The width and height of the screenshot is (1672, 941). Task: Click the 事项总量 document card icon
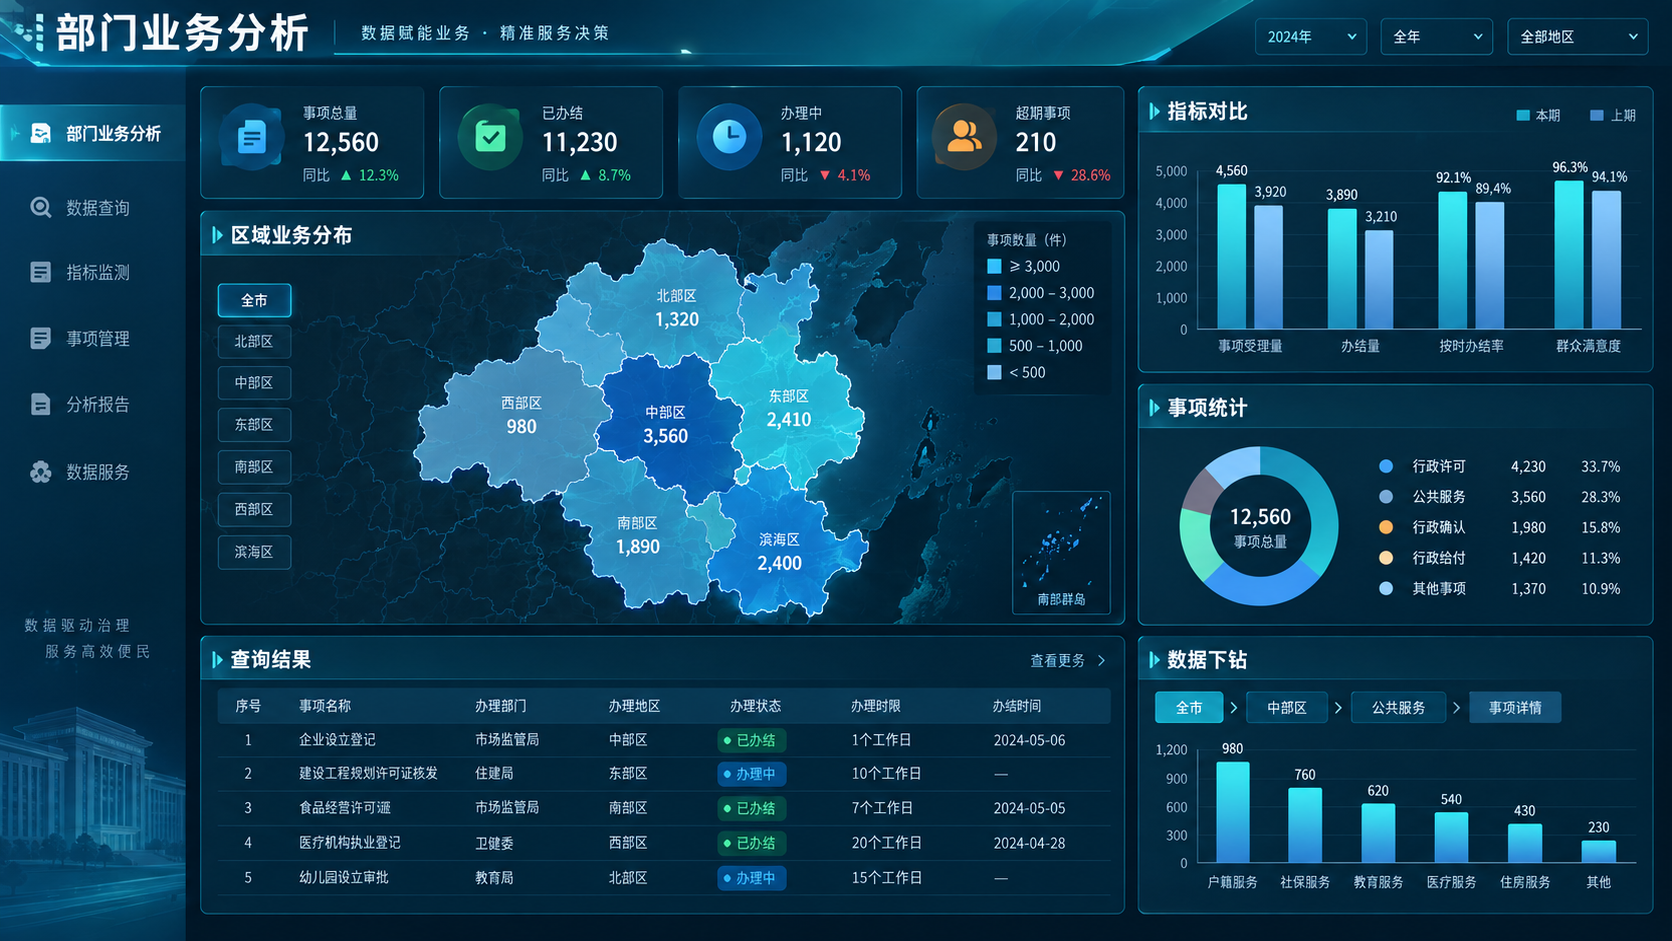coord(252,137)
